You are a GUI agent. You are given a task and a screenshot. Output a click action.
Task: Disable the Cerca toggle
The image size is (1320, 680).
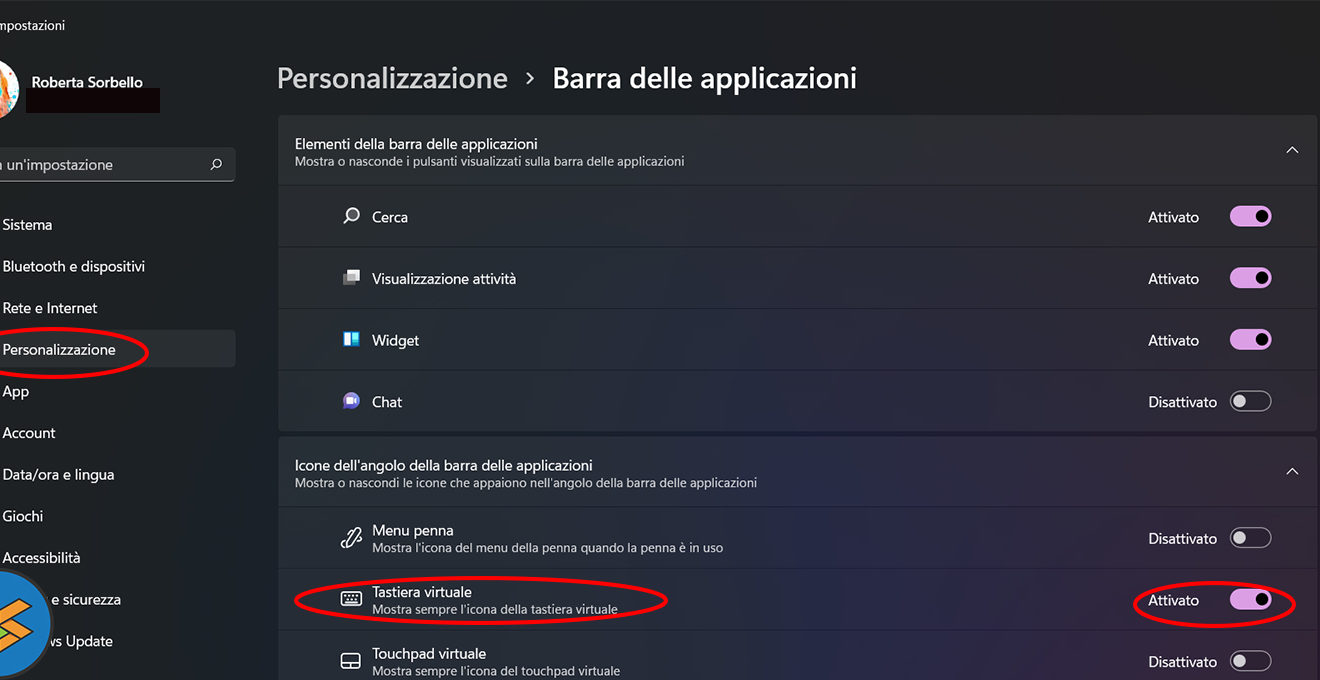click(x=1250, y=217)
